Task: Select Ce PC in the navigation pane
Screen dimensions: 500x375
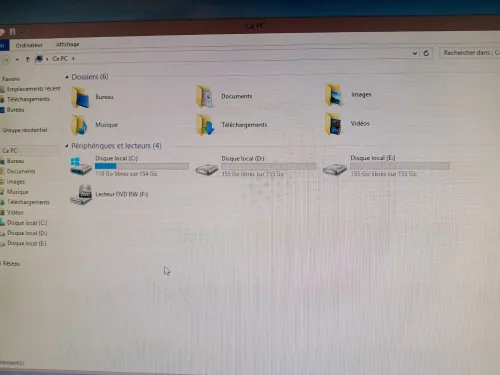Action: (x=10, y=151)
